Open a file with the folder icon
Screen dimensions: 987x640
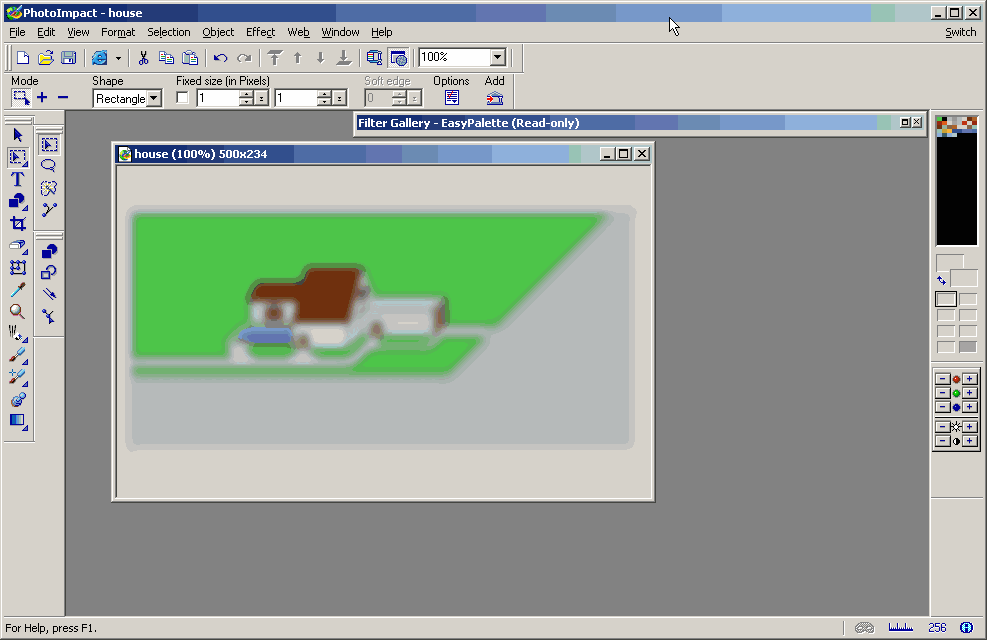point(45,58)
